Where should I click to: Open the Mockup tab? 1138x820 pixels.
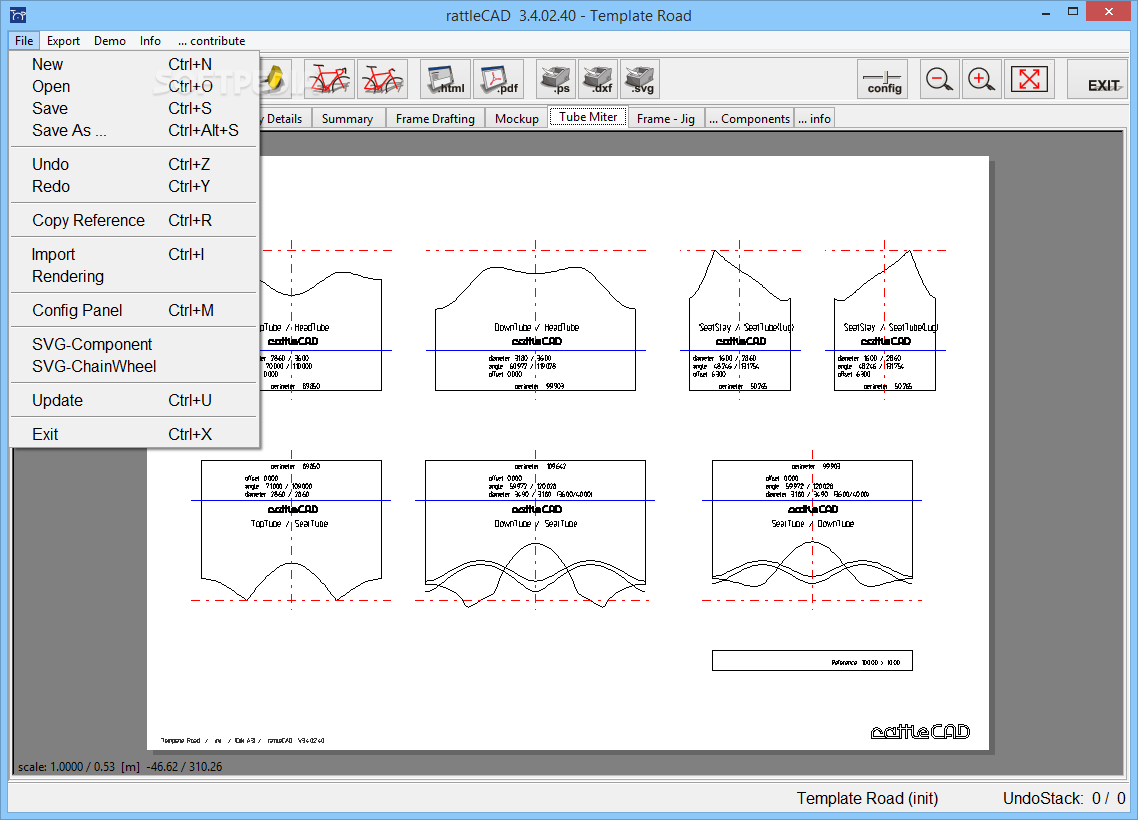(517, 118)
